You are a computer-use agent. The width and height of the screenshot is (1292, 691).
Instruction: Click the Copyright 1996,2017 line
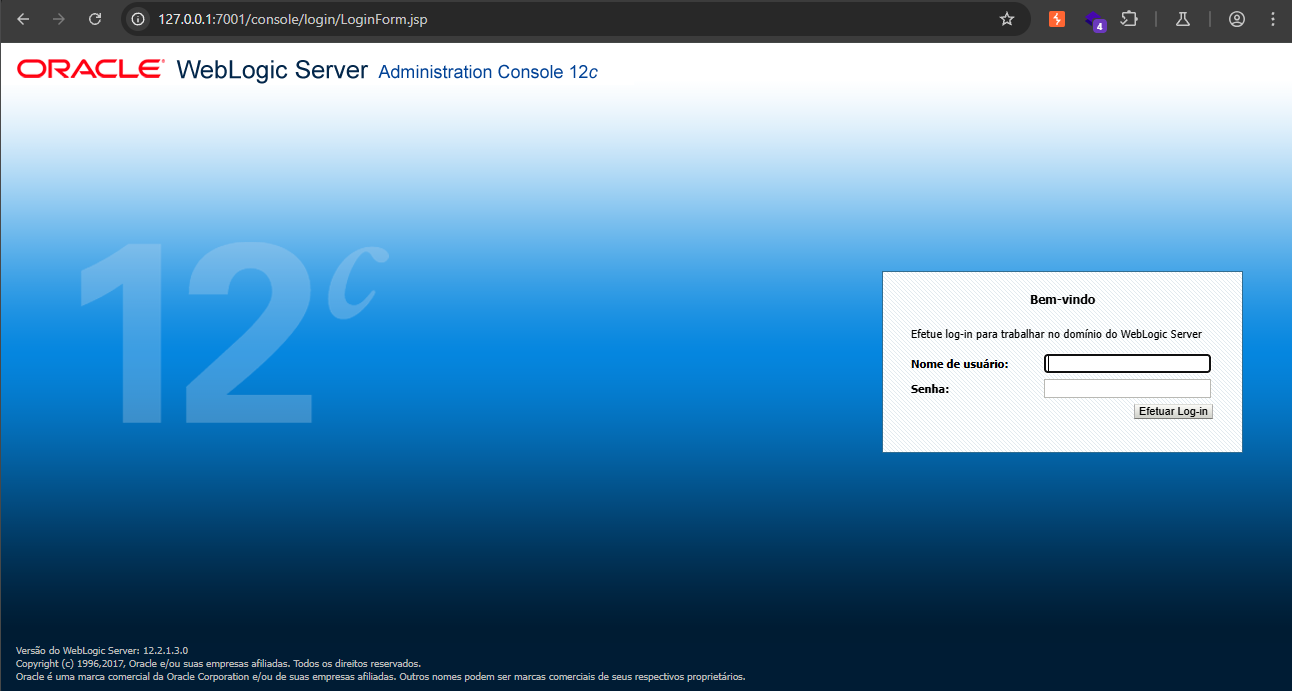point(218,663)
